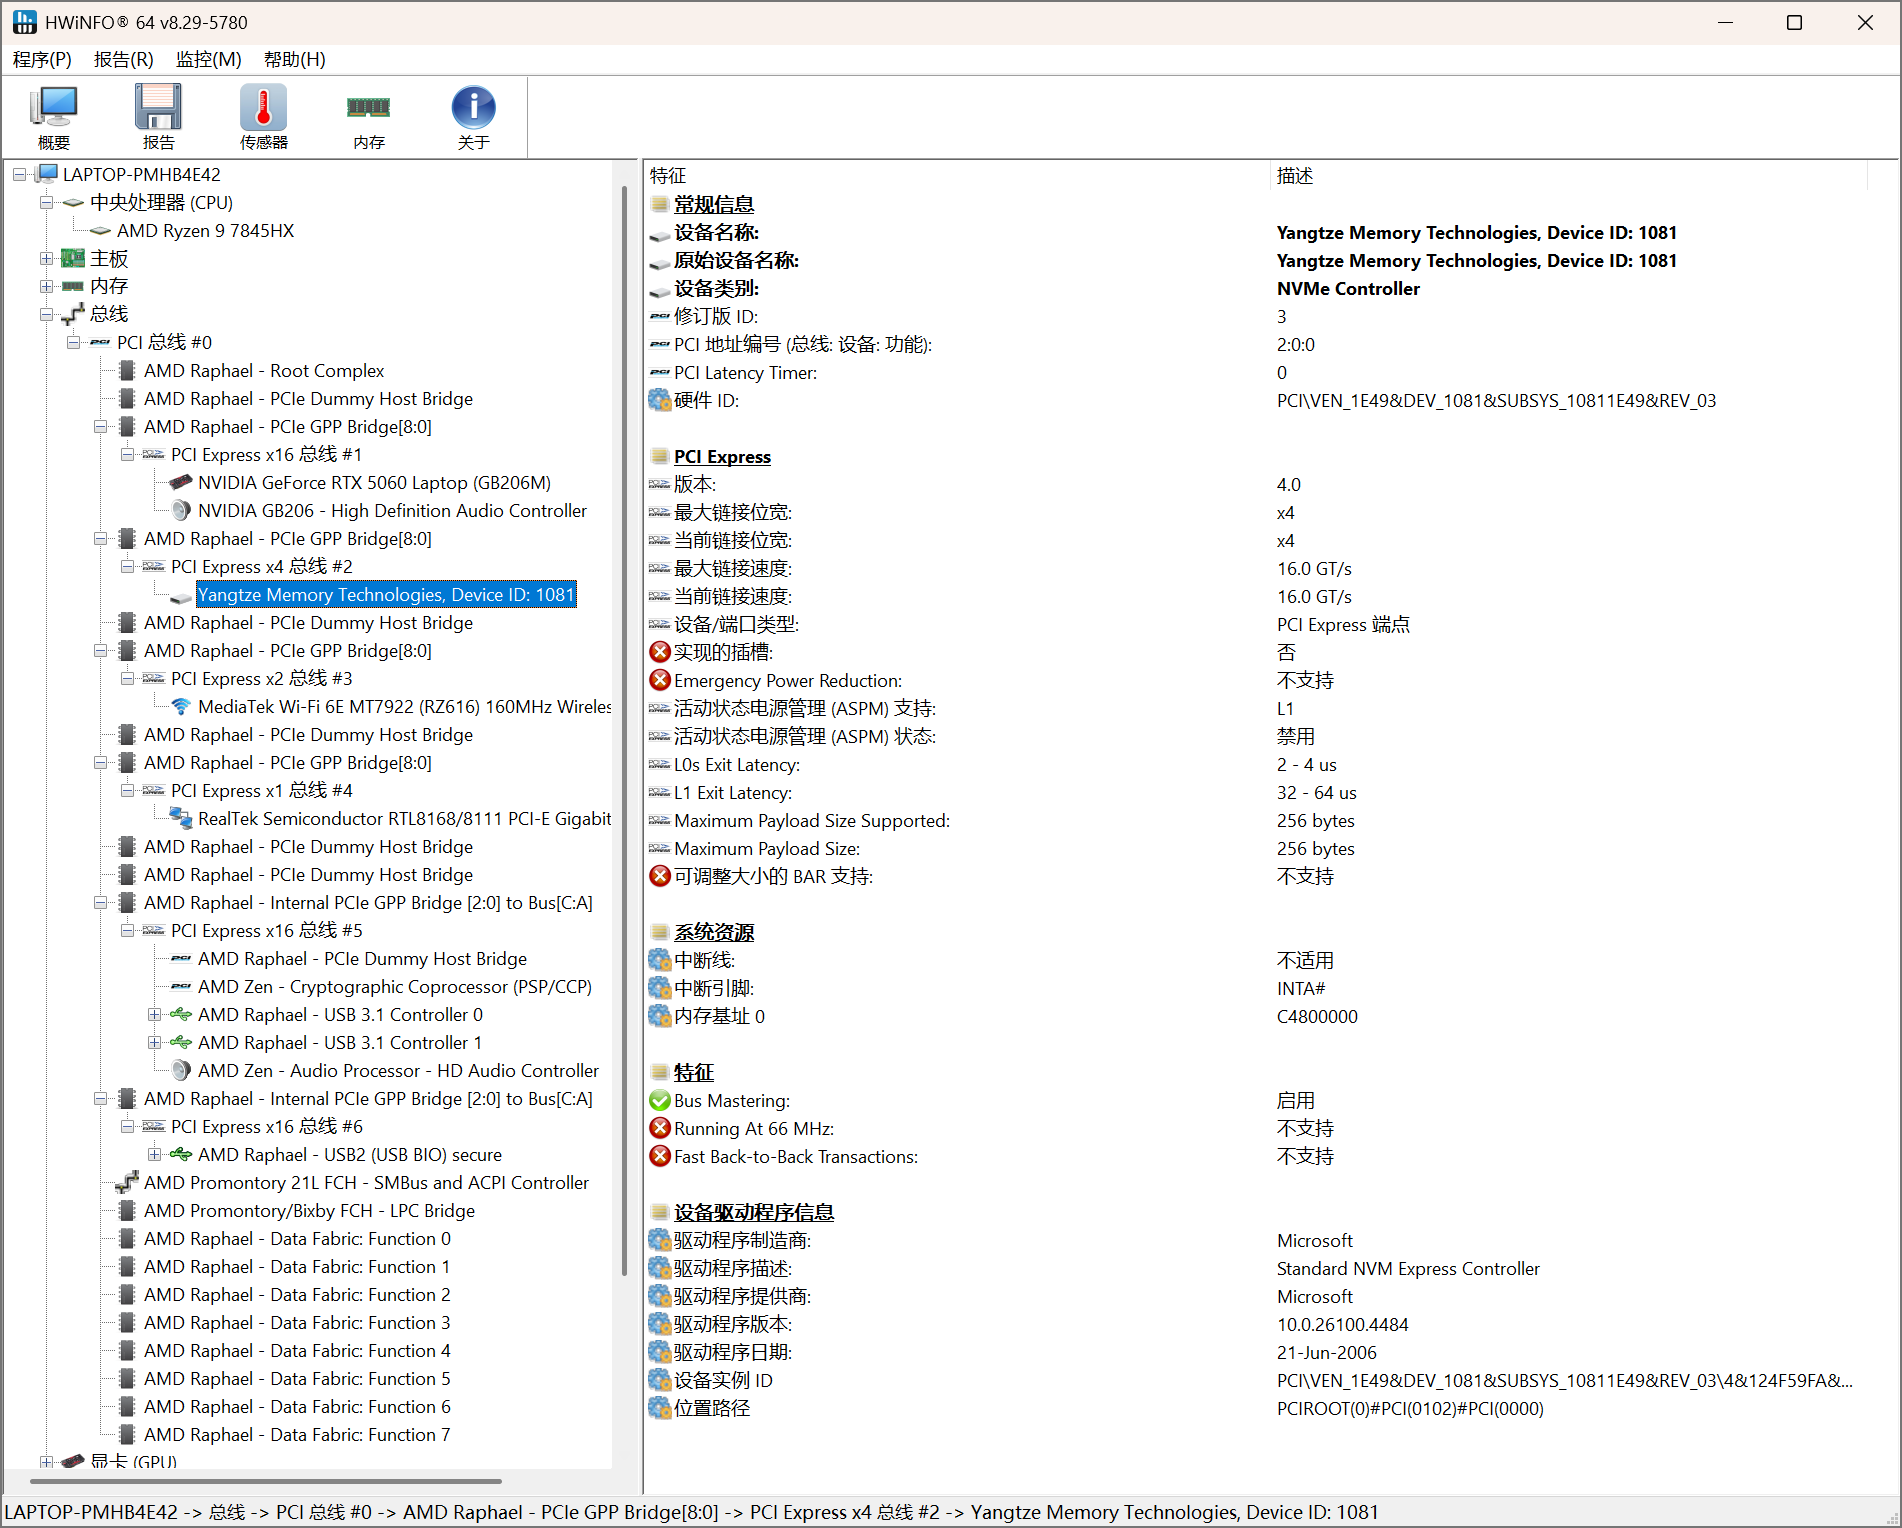
Task: Open the 关于 about info icon
Action: 473,117
